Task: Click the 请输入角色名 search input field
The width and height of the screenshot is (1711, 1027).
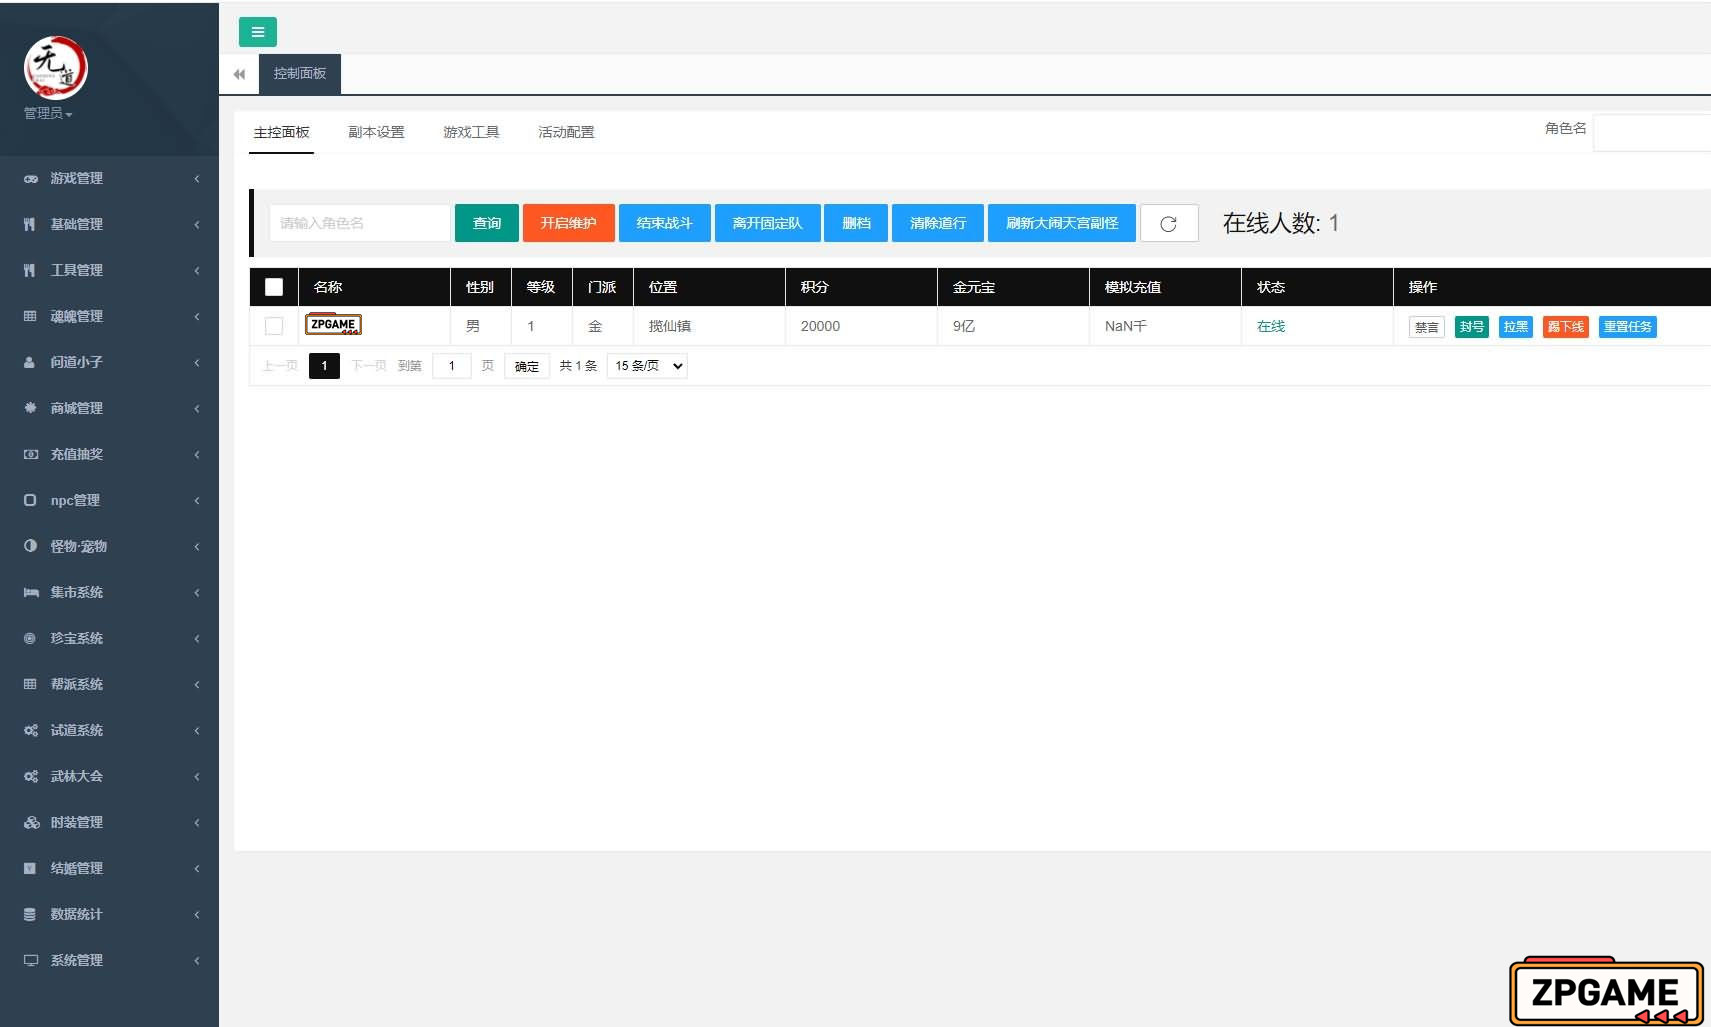Action: click(359, 223)
